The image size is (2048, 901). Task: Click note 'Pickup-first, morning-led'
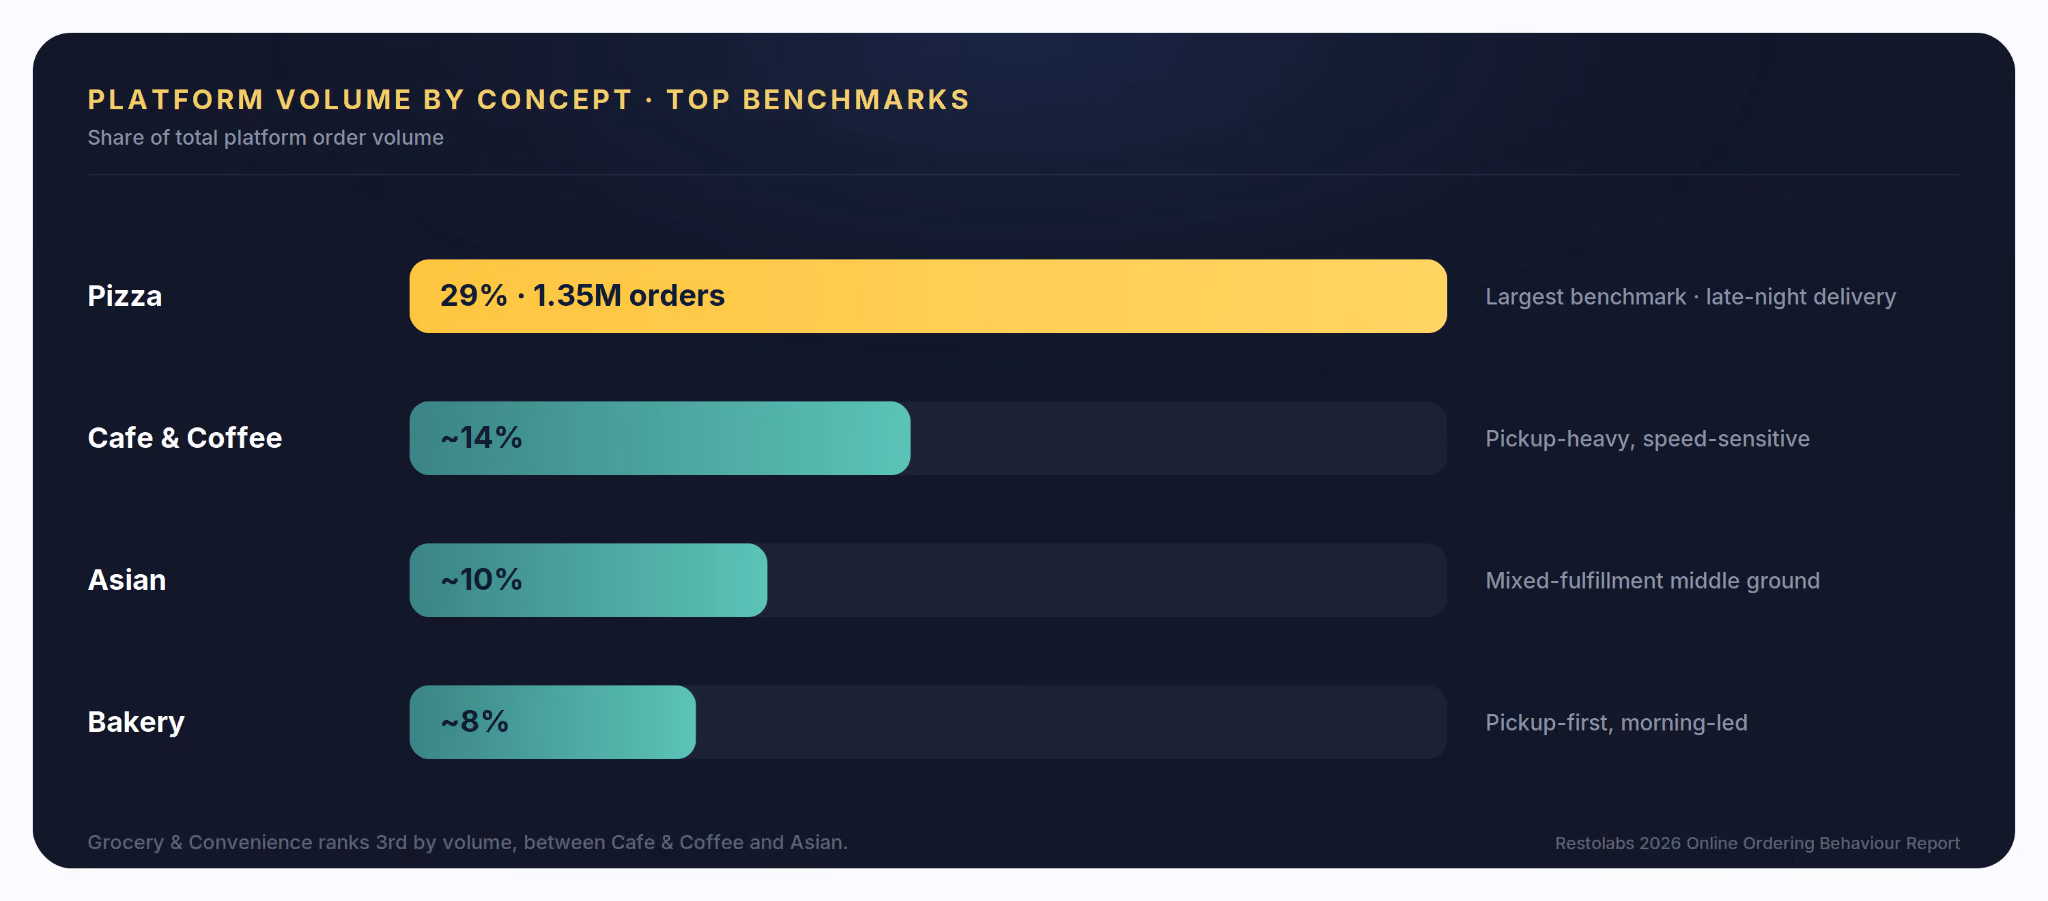[1617, 723]
